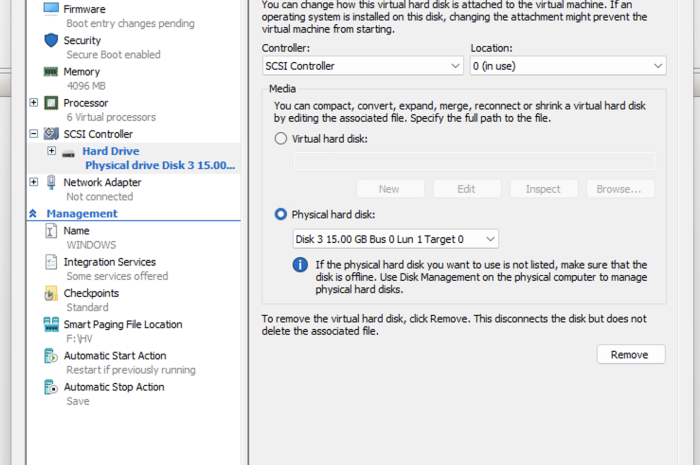Viewport: 700px width, 465px height.
Task: Click the SCSI Controller icon
Action: point(51,134)
